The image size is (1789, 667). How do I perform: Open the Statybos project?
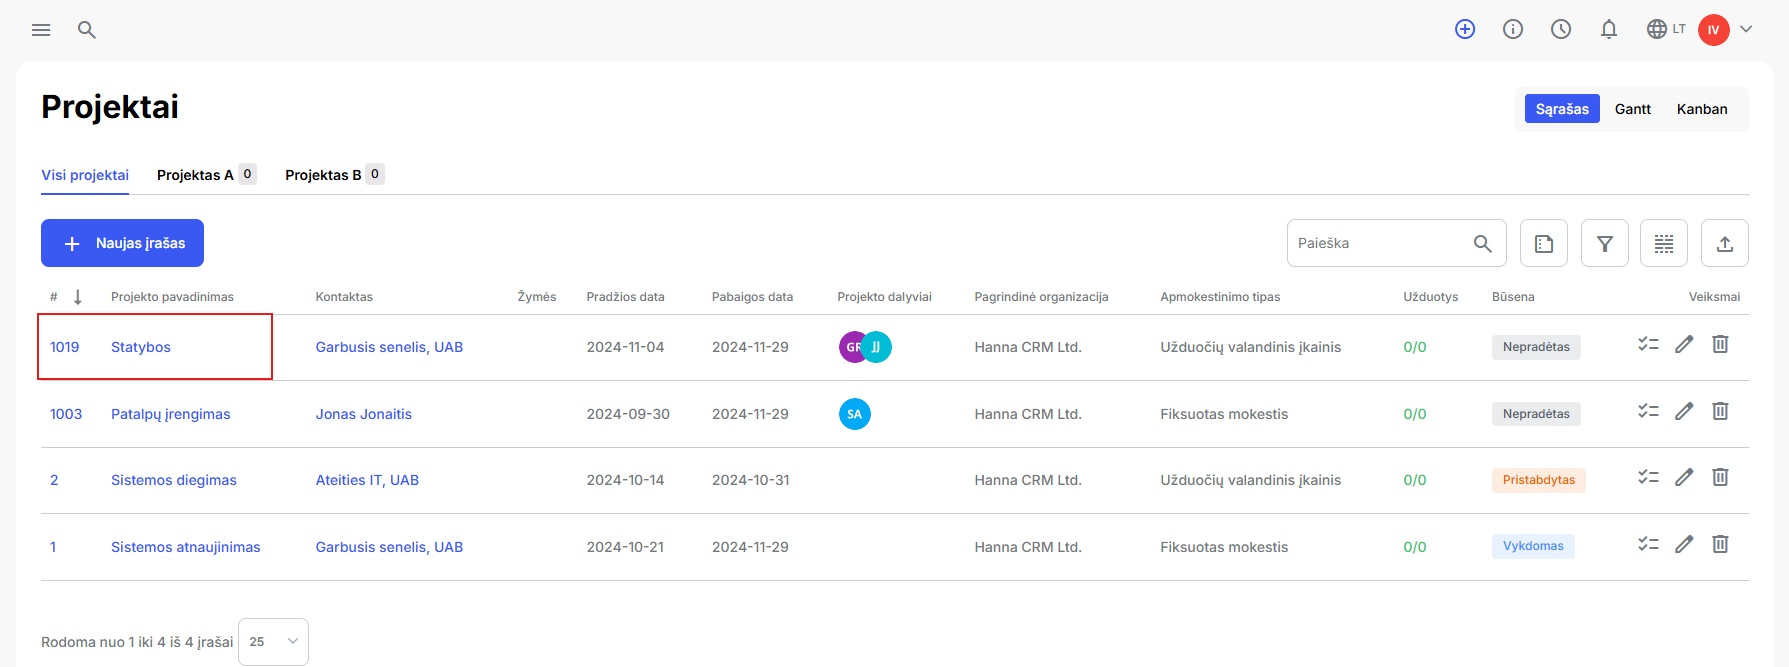click(141, 347)
